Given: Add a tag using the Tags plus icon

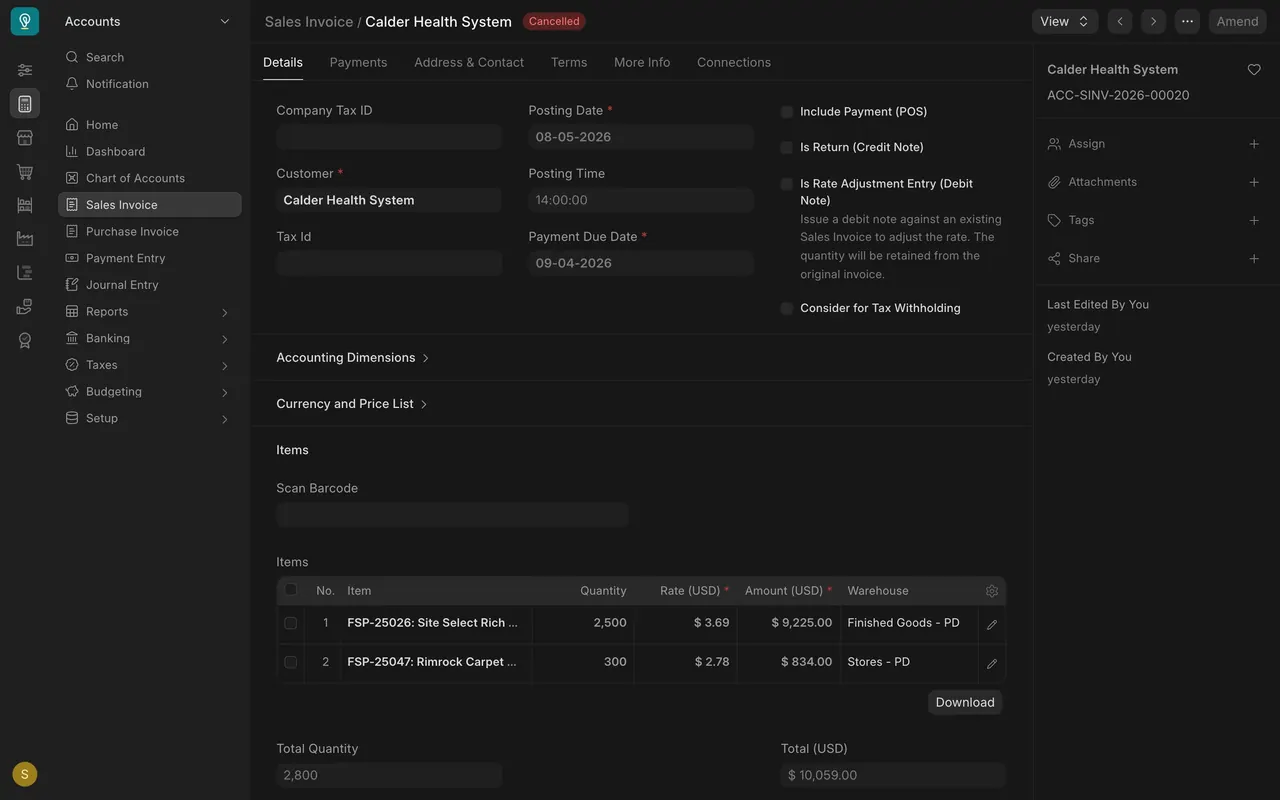Looking at the screenshot, I should (1254, 220).
